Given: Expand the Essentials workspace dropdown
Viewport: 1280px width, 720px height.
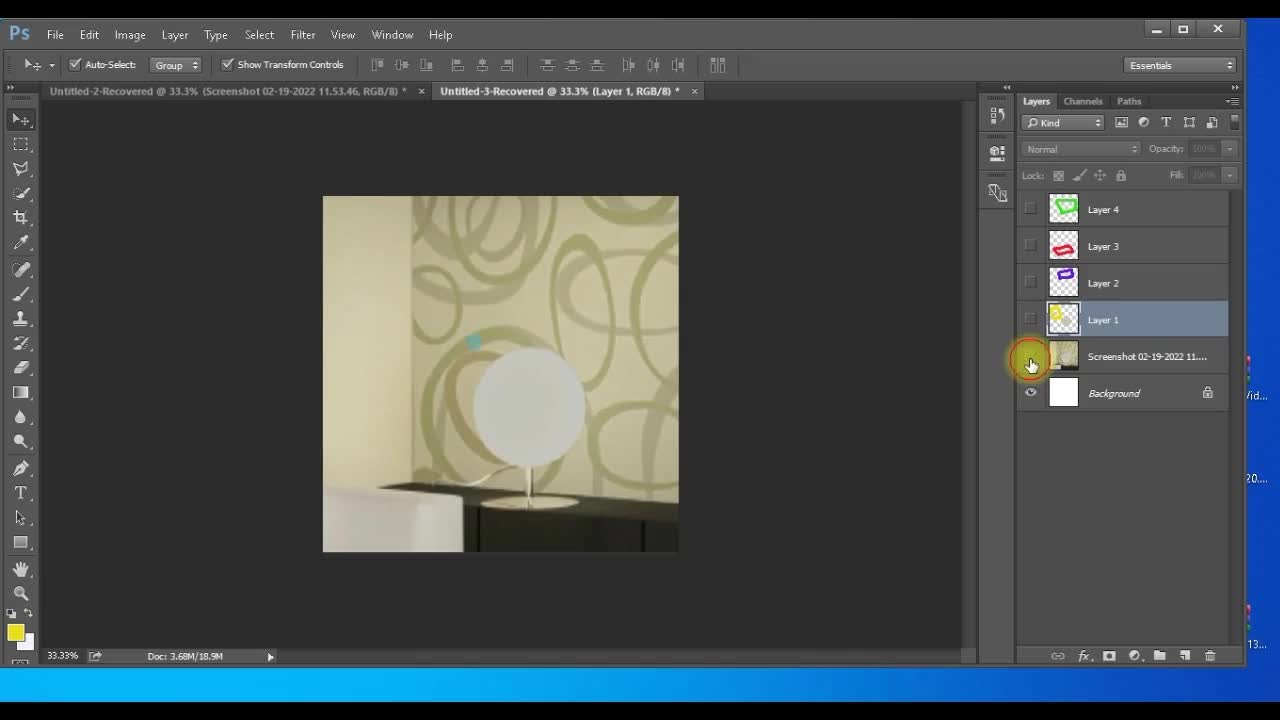Looking at the screenshot, I should pyautogui.click(x=1180, y=65).
